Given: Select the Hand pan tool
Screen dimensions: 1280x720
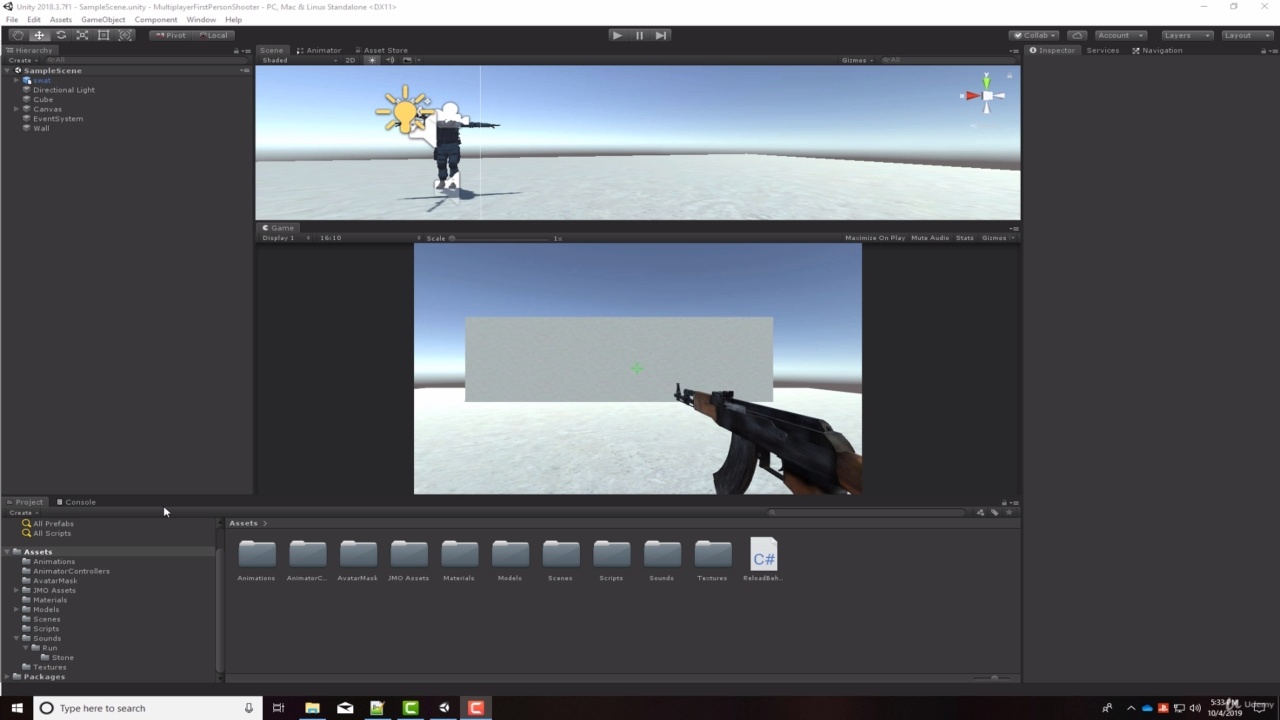Looking at the screenshot, I should [x=17, y=36].
